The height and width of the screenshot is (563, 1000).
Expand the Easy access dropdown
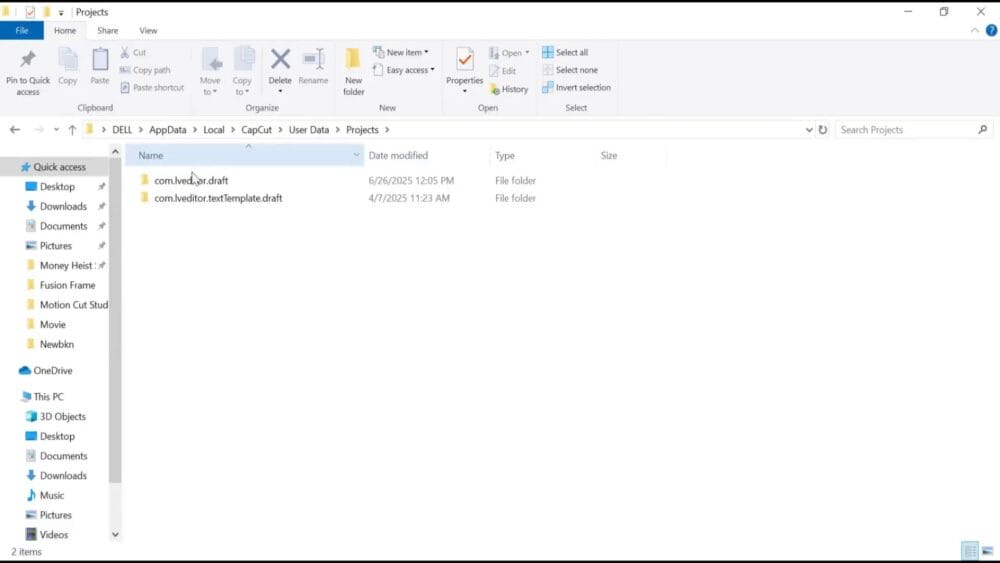pyautogui.click(x=408, y=70)
